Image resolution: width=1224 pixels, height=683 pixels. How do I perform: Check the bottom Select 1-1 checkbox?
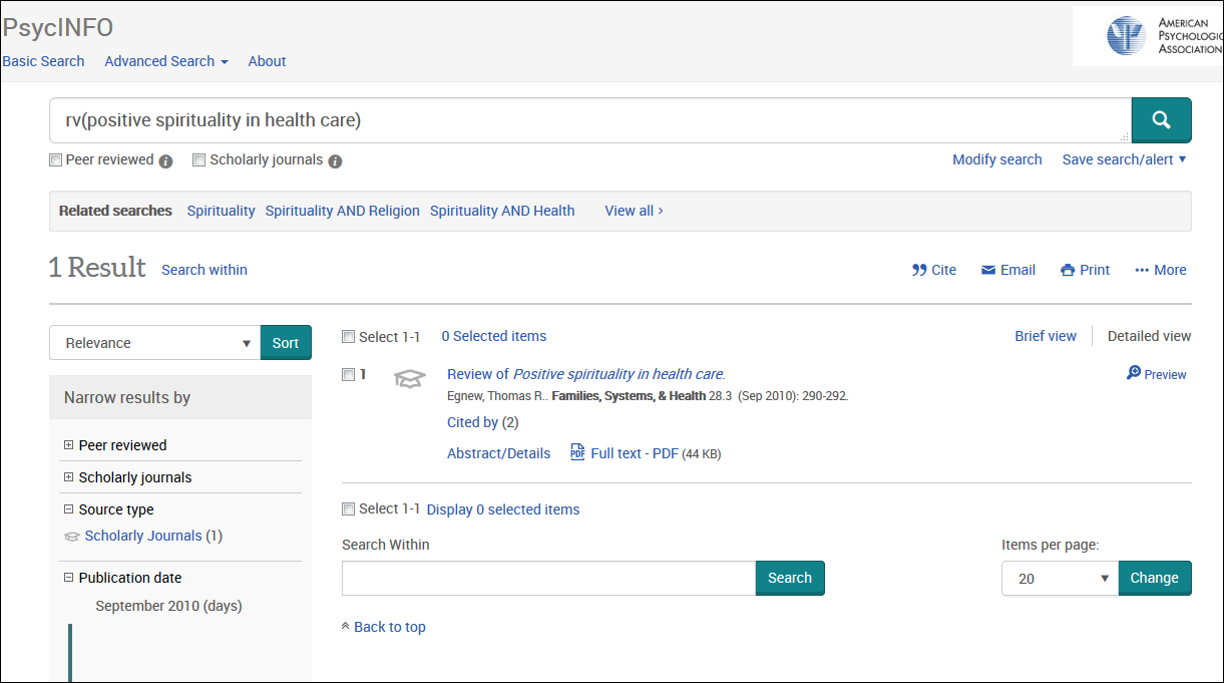pyautogui.click(x=348, y=509)
